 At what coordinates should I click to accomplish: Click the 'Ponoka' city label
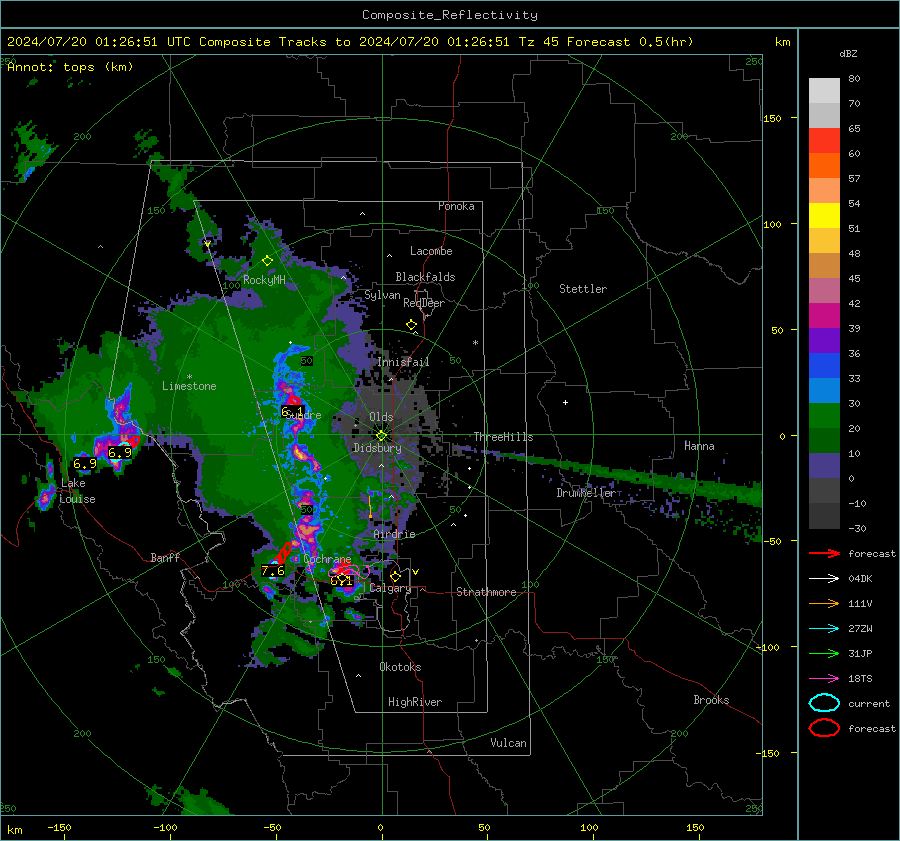click(x=456, y=206)
